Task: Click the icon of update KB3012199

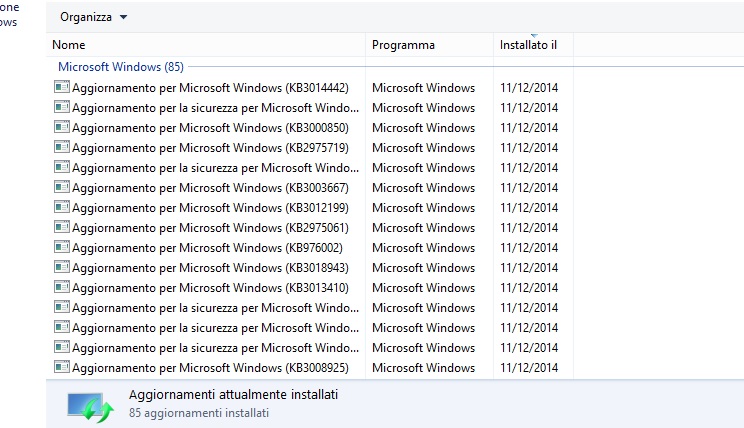Action: (62, 207)
